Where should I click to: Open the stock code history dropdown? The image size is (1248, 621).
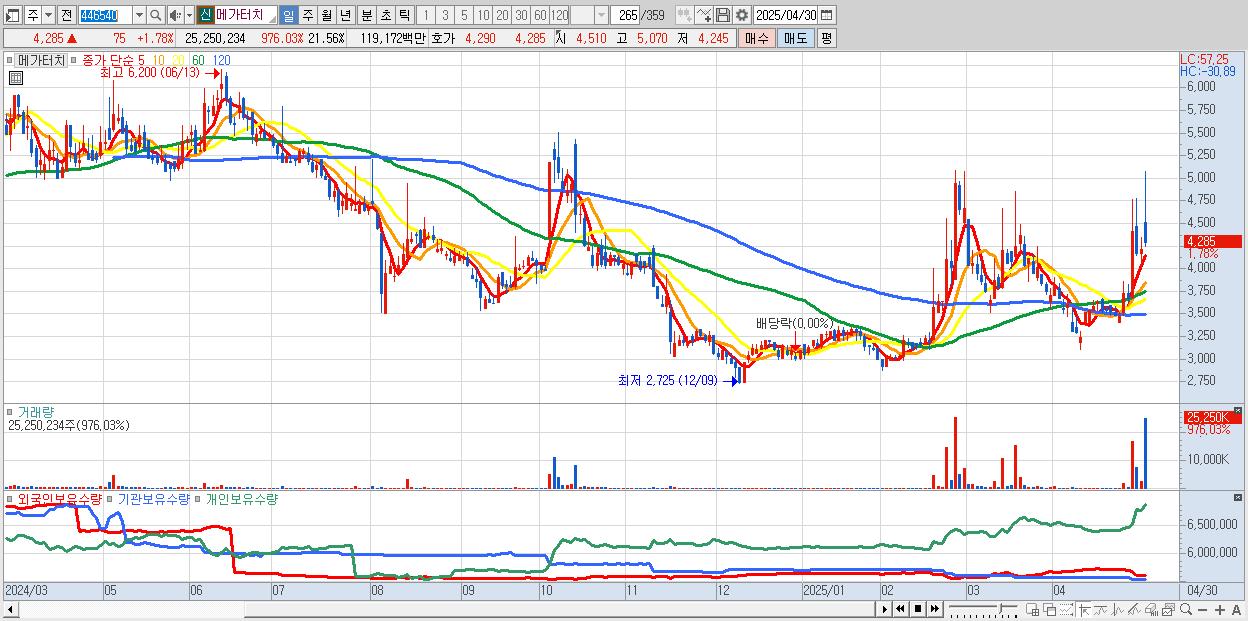click(x=139, y=15)
